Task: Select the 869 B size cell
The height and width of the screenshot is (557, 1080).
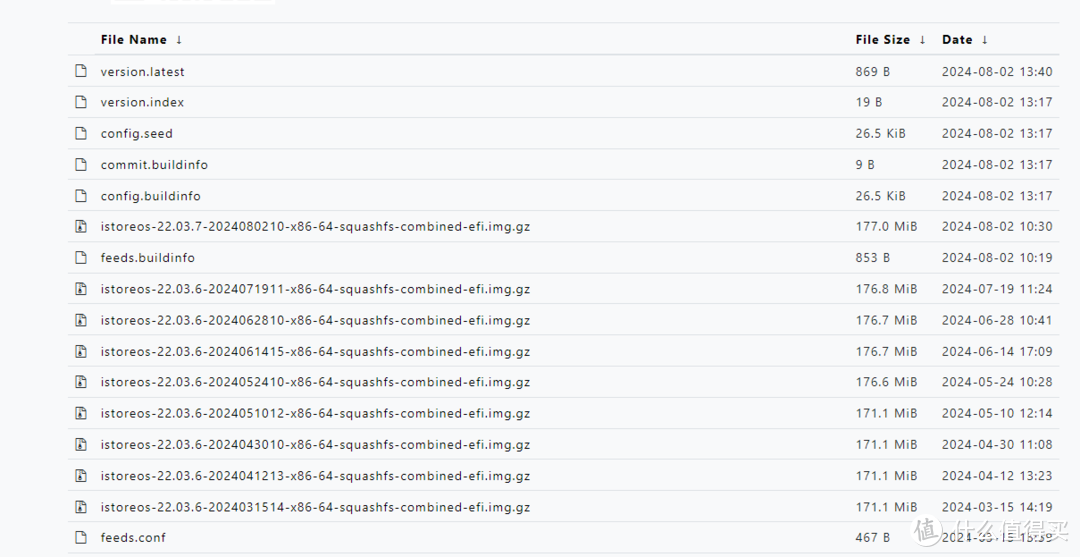Action: [x=873, y=72]
